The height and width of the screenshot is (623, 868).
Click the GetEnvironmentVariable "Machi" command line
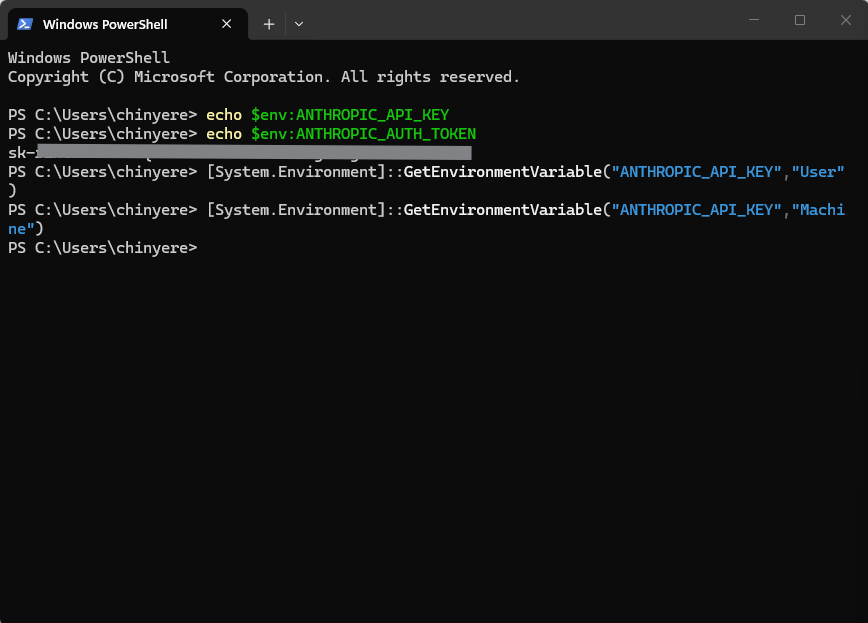point(426,210)
